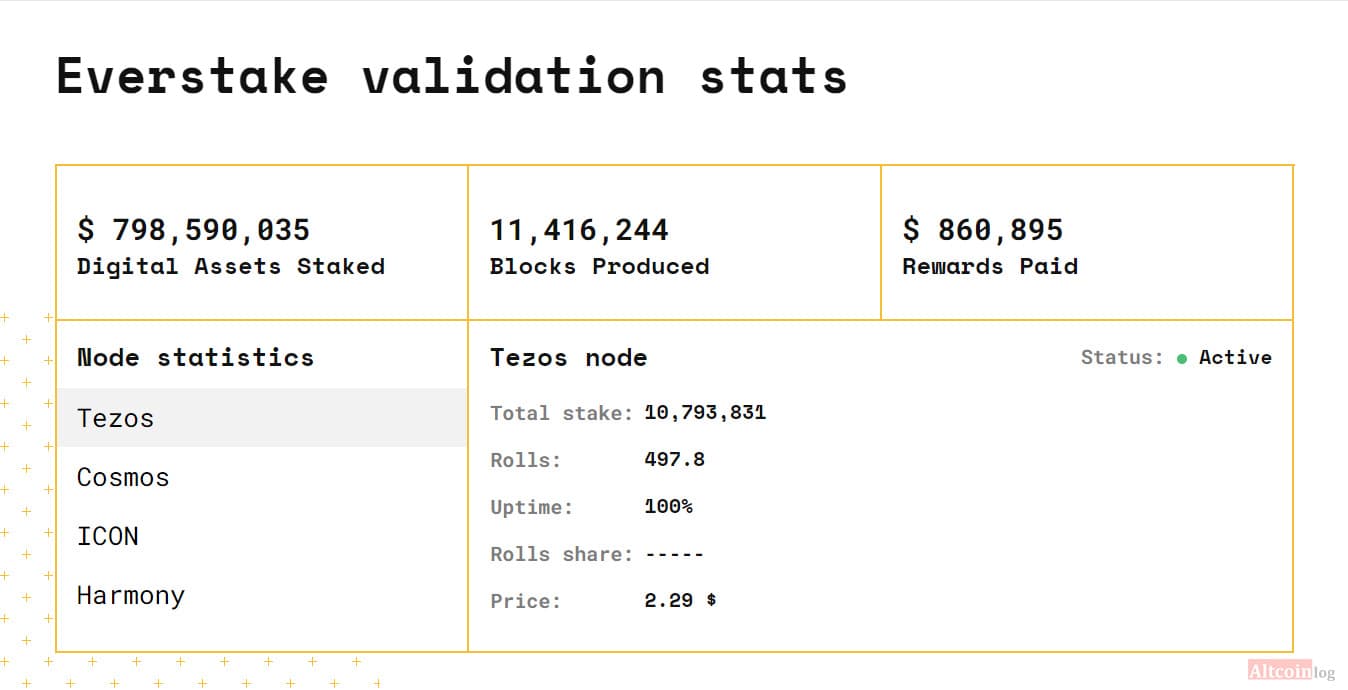Screen dimensions: 1348x690
Task: Click the 'Total stake:' label
Action: coord(561,413)
